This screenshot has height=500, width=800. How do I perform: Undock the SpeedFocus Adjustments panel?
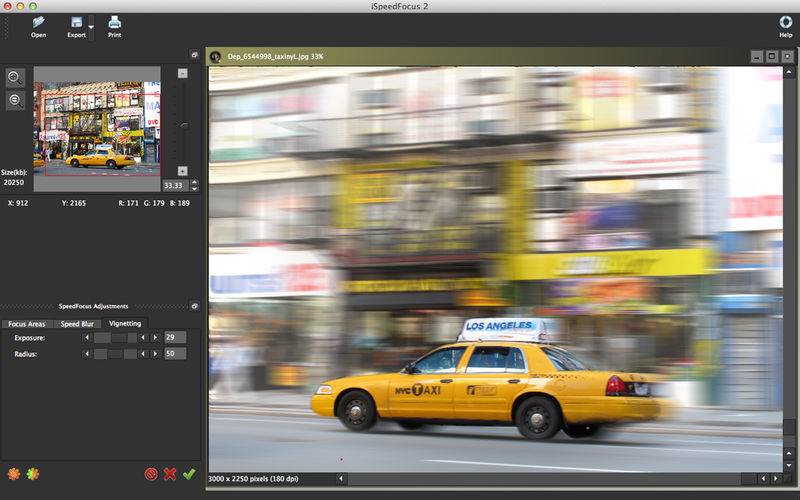[x=194, y=306]
